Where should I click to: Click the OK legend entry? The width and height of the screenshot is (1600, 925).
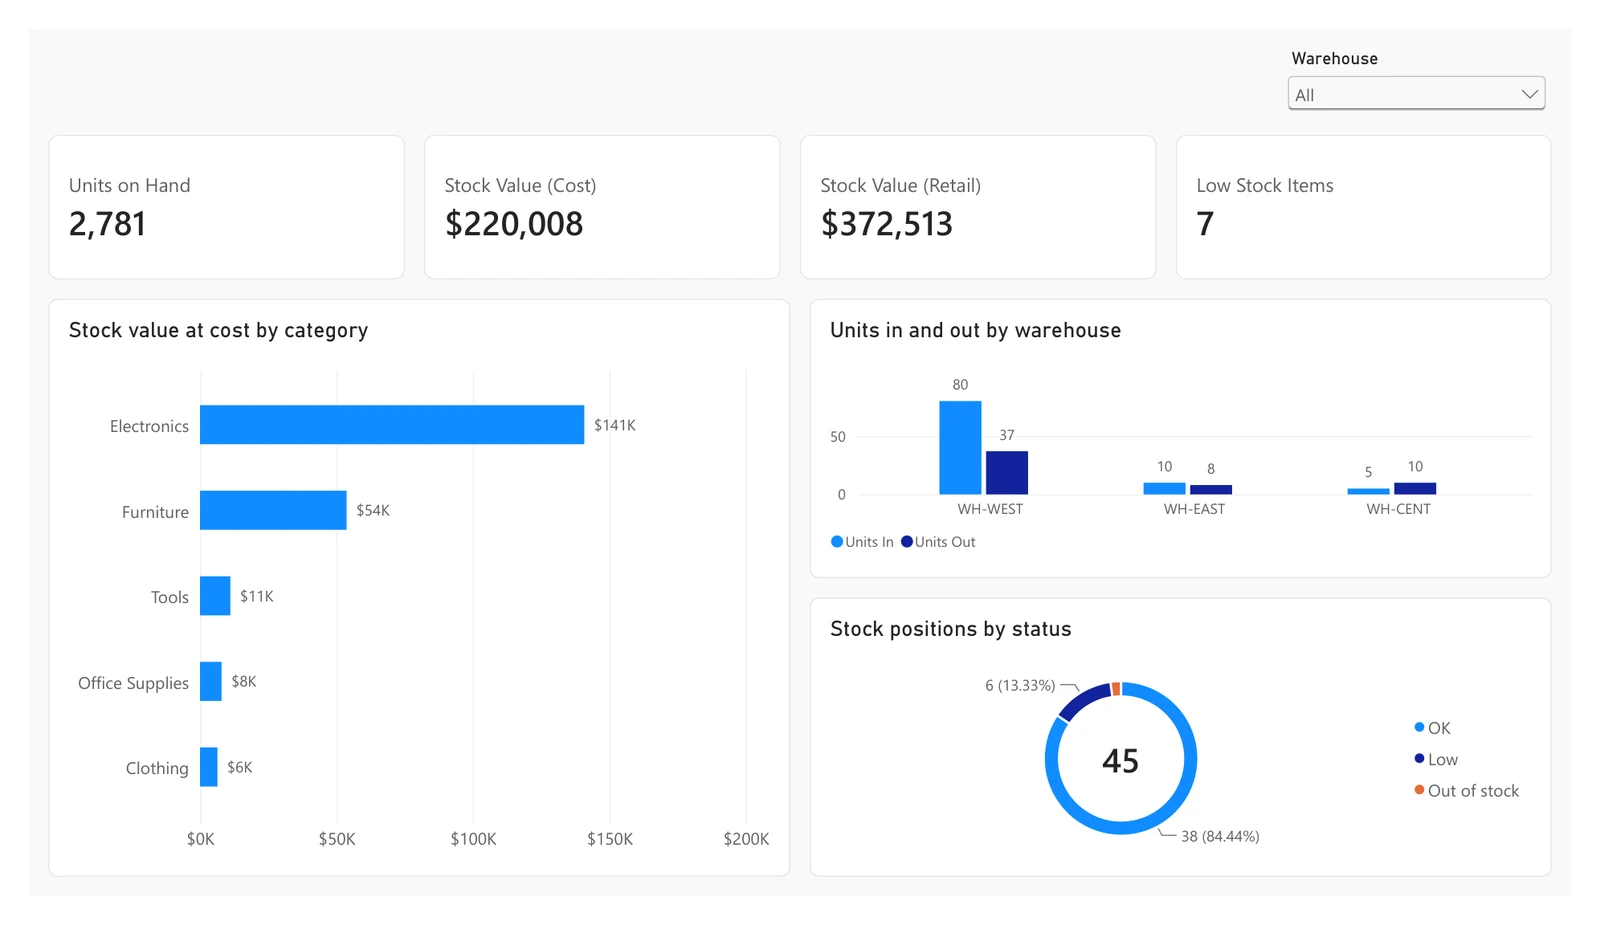[x=1432, y=728]
